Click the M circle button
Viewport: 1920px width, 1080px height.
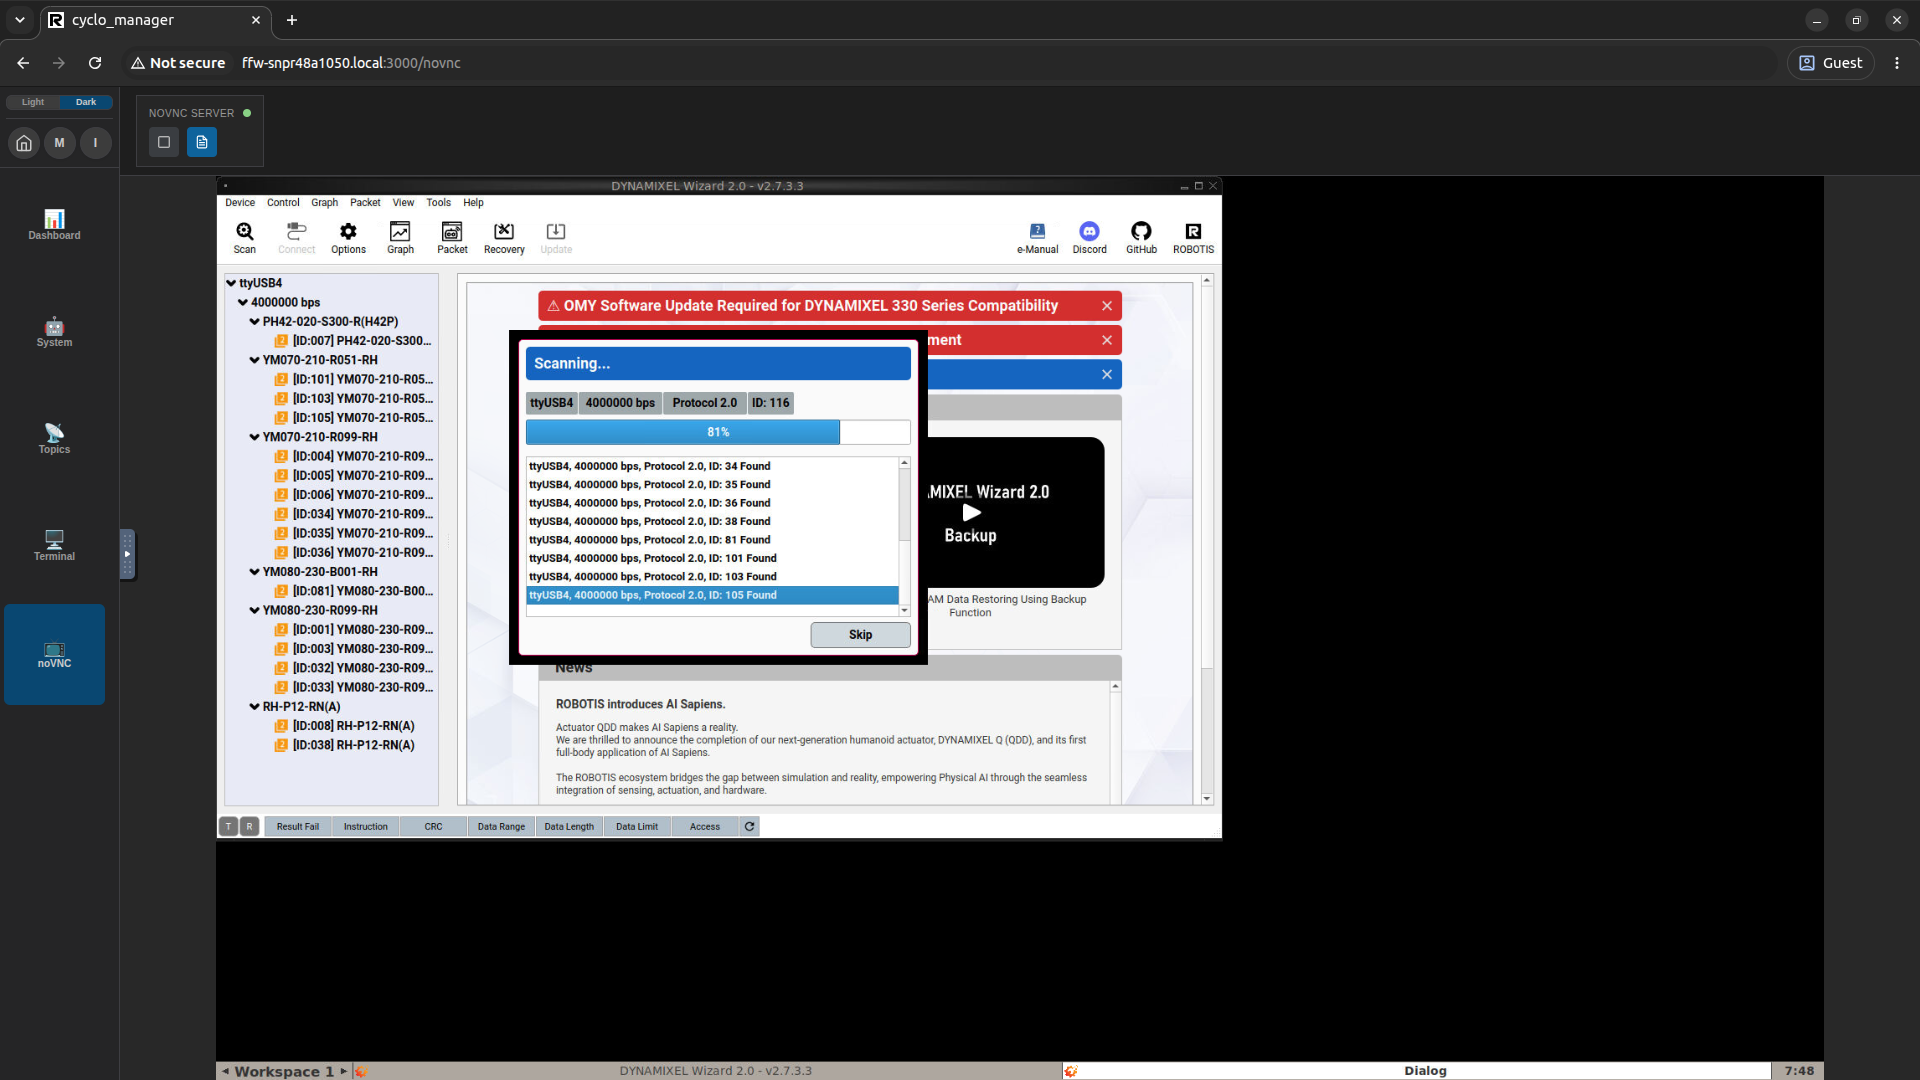click(x=60, y=143)
